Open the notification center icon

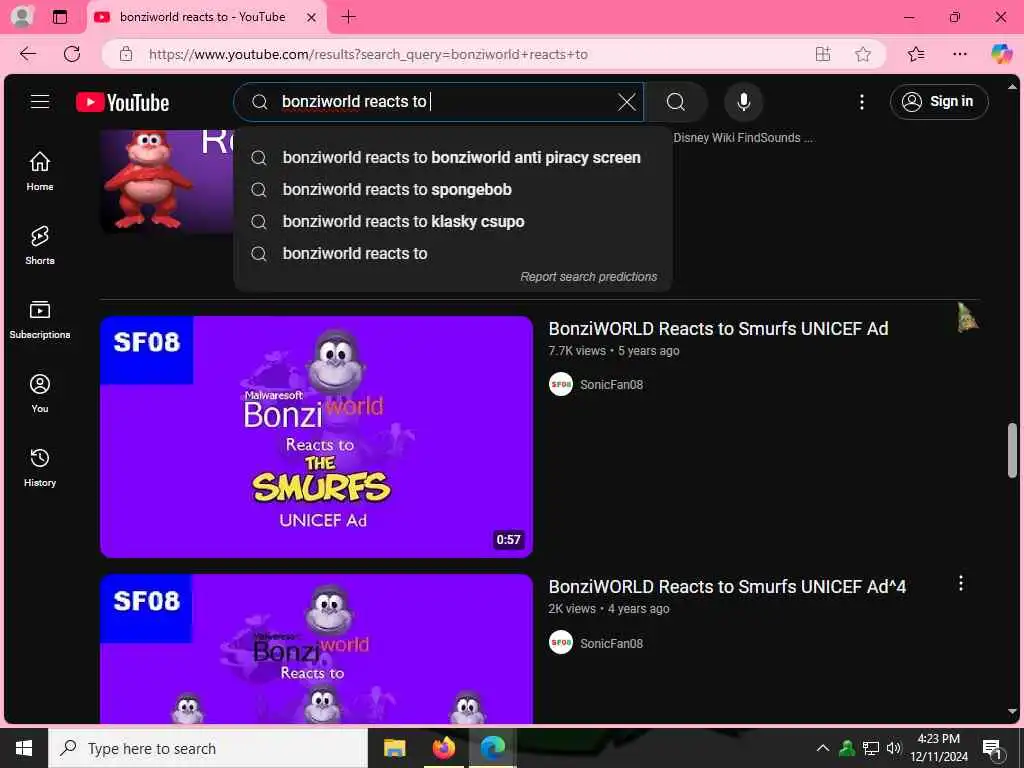coord(993,749)
